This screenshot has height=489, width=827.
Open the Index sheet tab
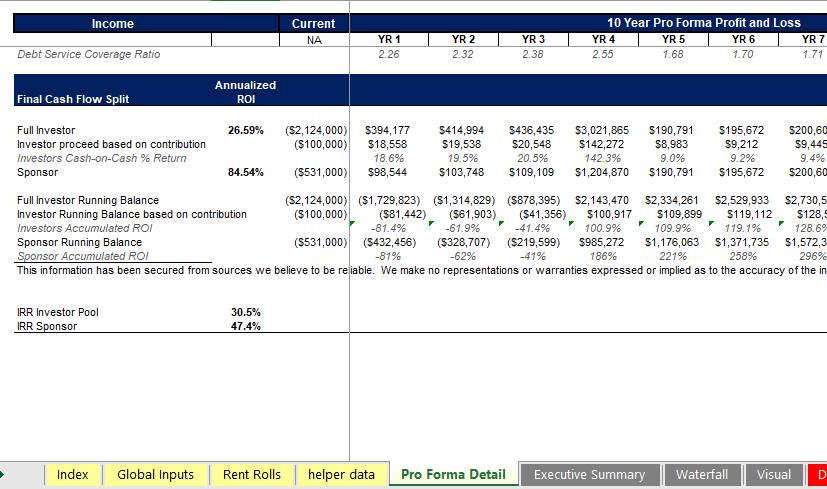click(x=73, y=474)
